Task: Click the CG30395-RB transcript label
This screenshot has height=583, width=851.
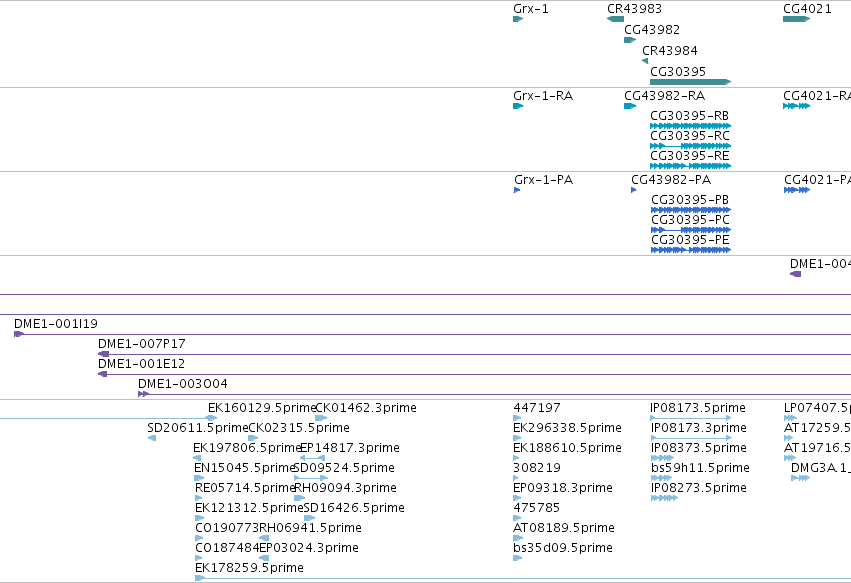Action: (689, 116)
